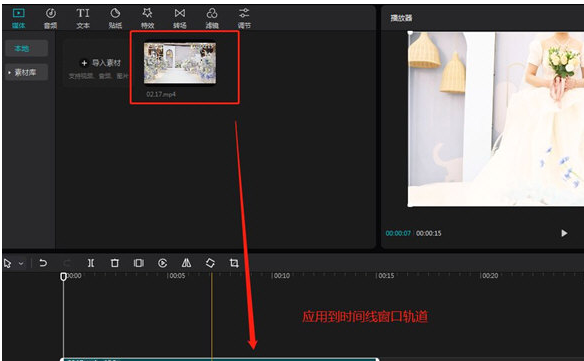Apply reverse playback to the clip
This screenshot has height=361, width=584.
[x=162, y=263]
